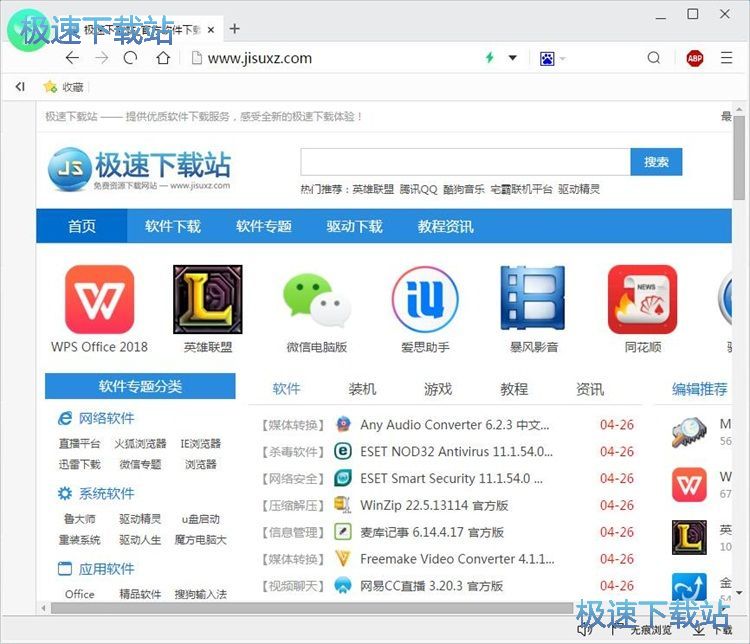This screenshot has height=644, width=750.
Task: Click the 【杀毒软件】 category tag
Action: (293, 451)
